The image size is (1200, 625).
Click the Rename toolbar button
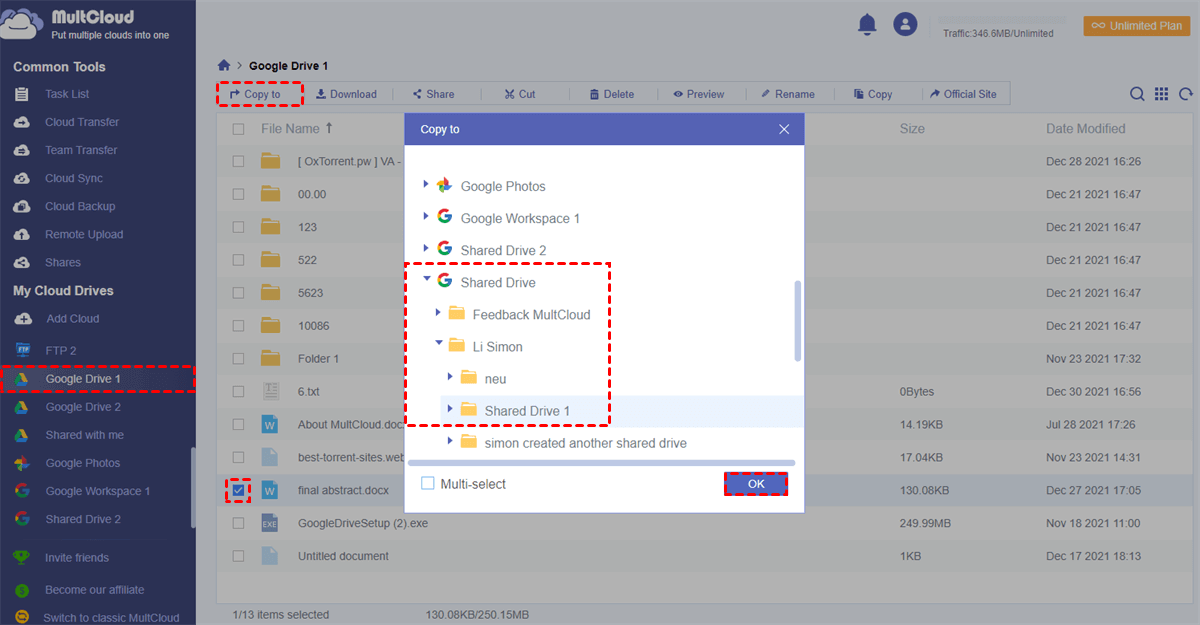point(787,94)
